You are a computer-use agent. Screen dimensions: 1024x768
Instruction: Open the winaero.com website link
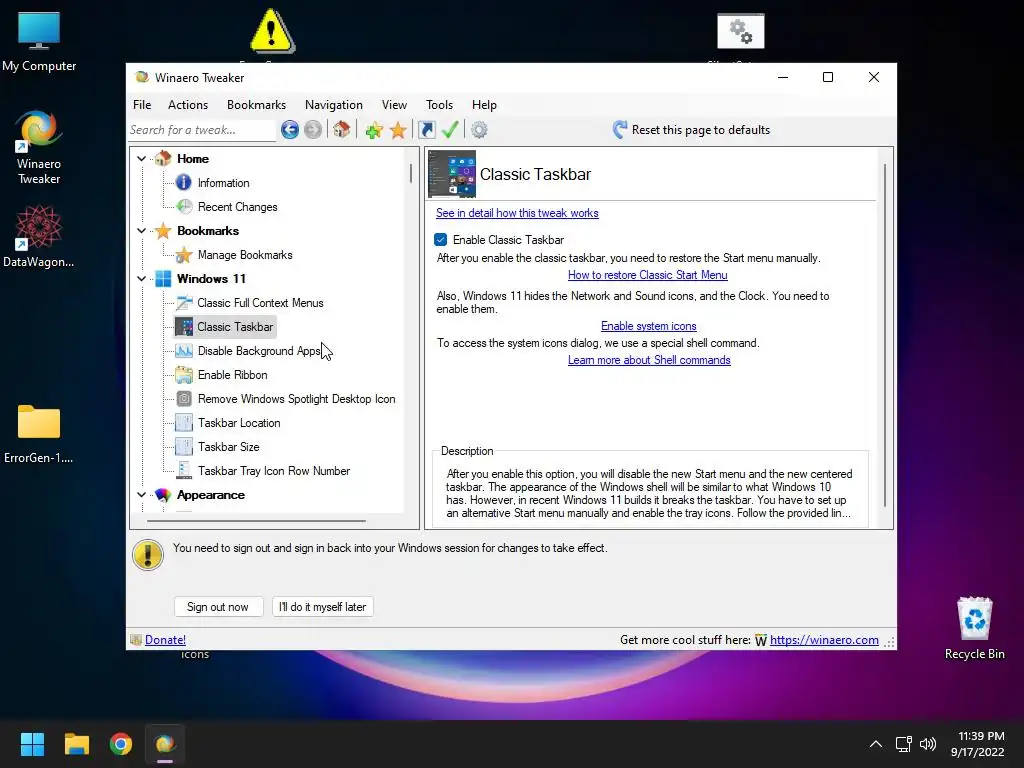tap(824, 640)
